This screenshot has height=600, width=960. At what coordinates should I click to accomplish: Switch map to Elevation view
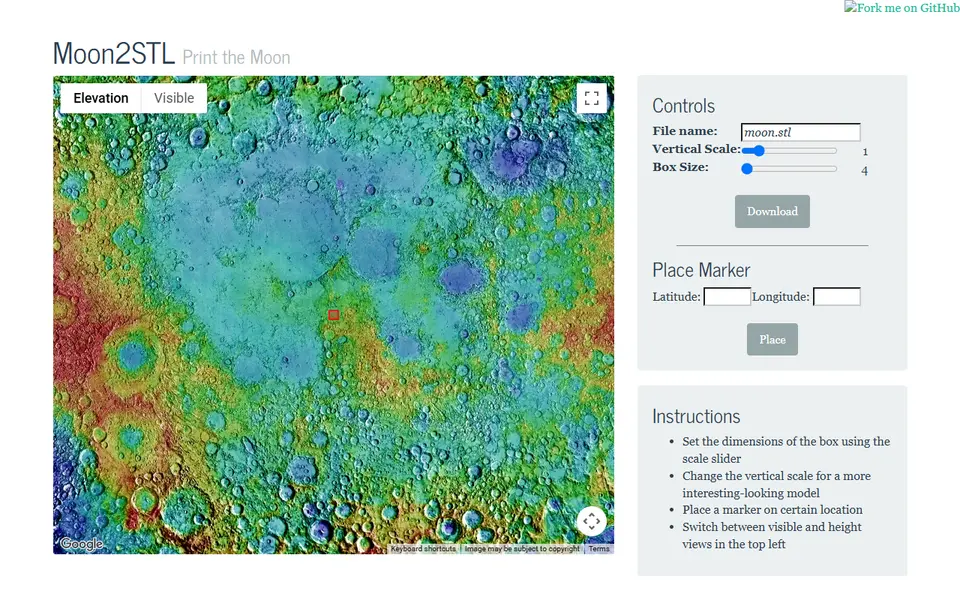(101, 98)
